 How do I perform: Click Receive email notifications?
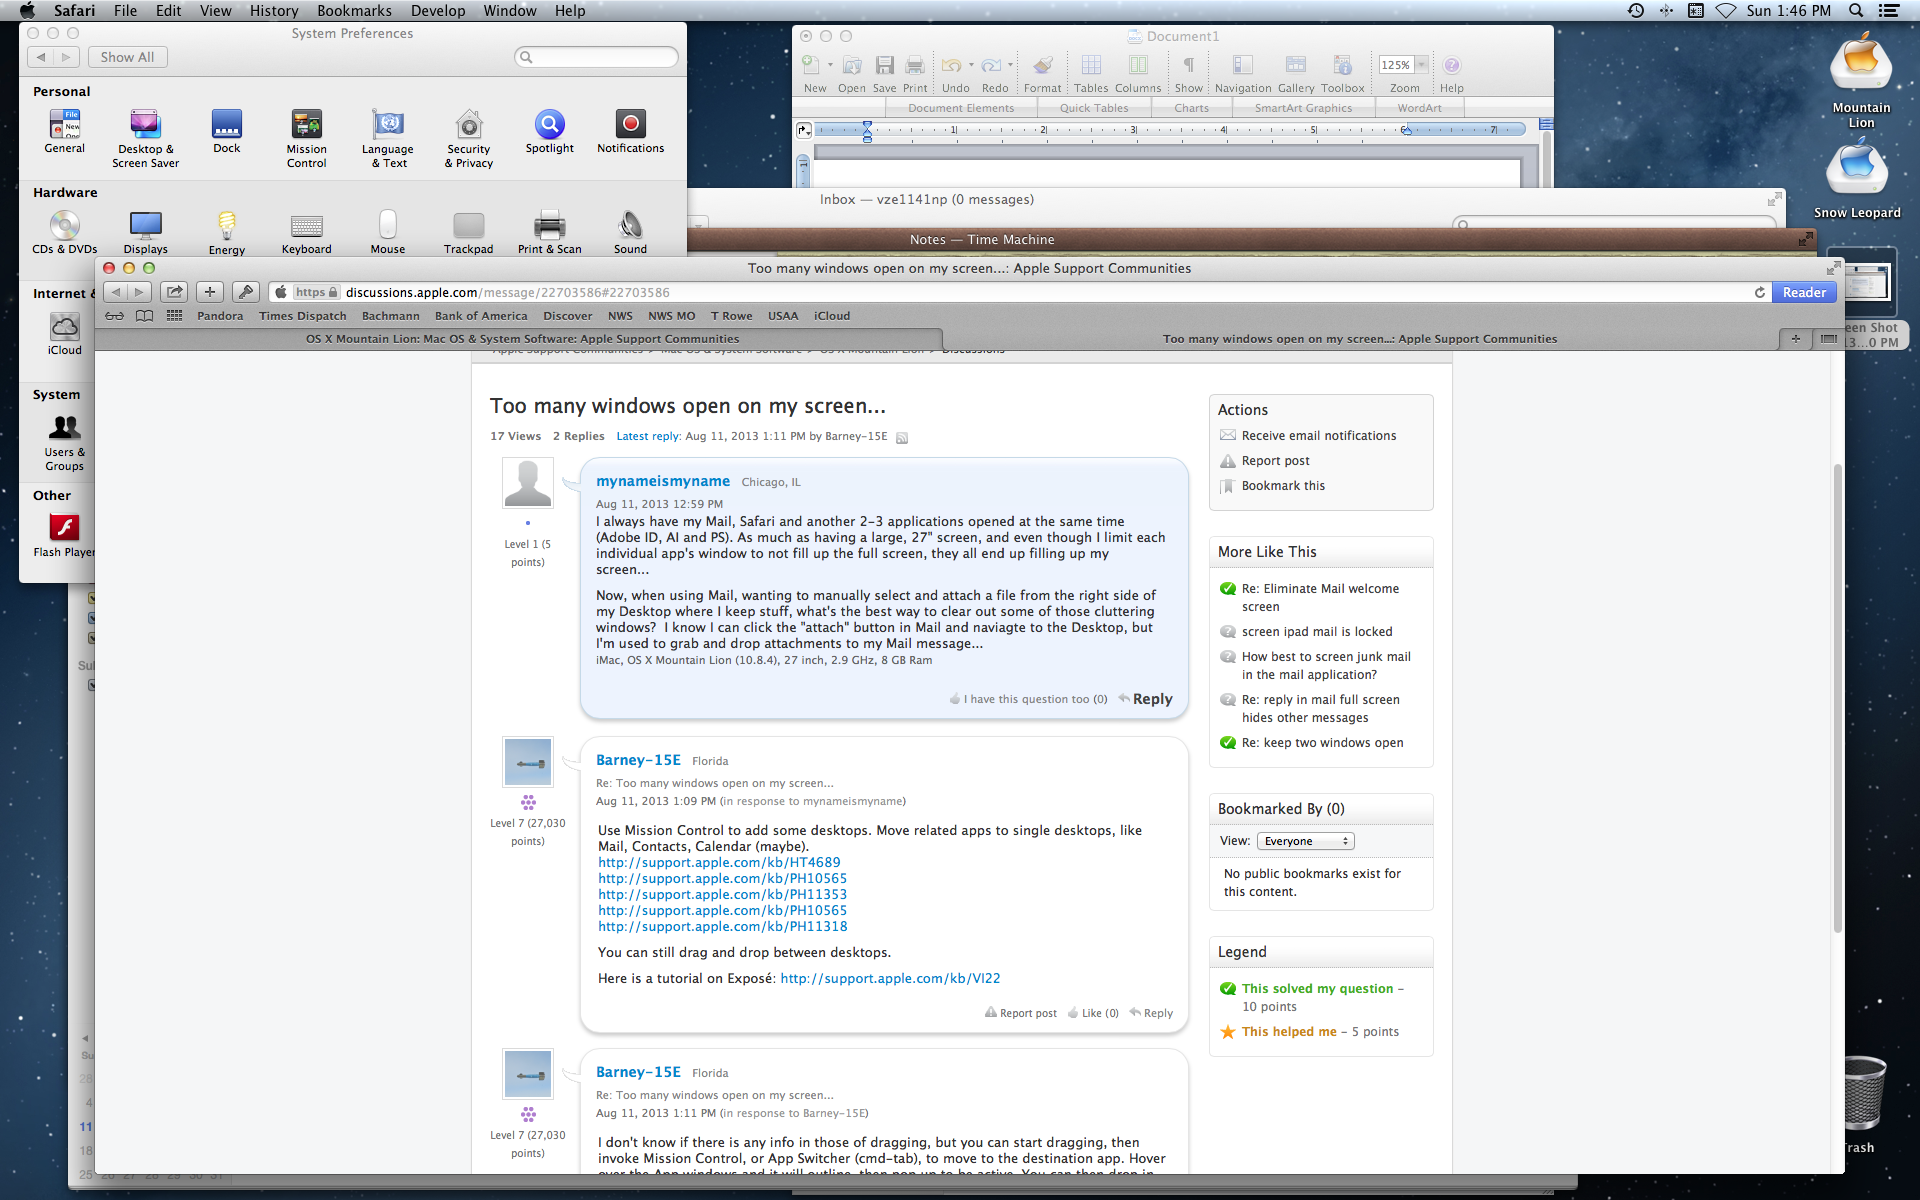pyautogui.click(x=1318, y=436)
